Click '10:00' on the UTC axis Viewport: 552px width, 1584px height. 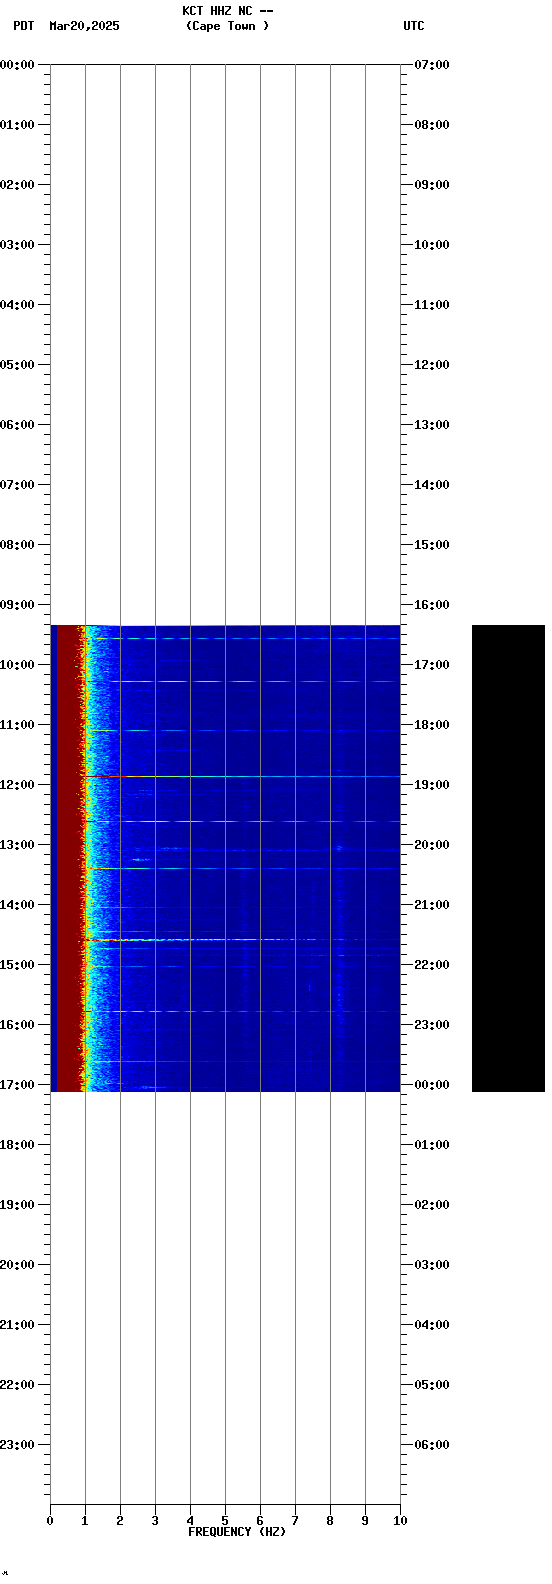coord(432,245)
